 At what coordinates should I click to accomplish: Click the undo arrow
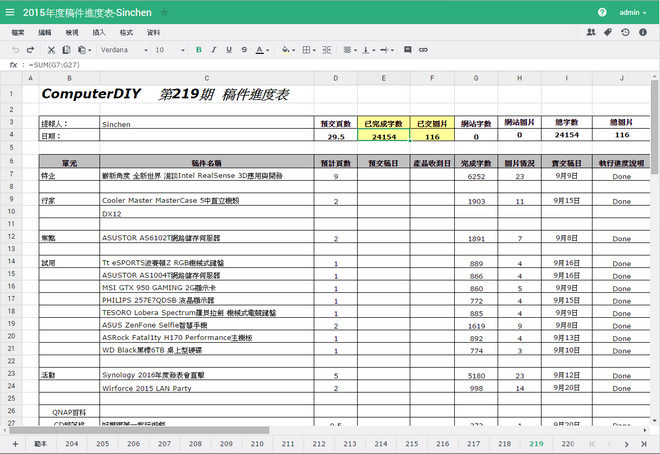coord(16,50)
